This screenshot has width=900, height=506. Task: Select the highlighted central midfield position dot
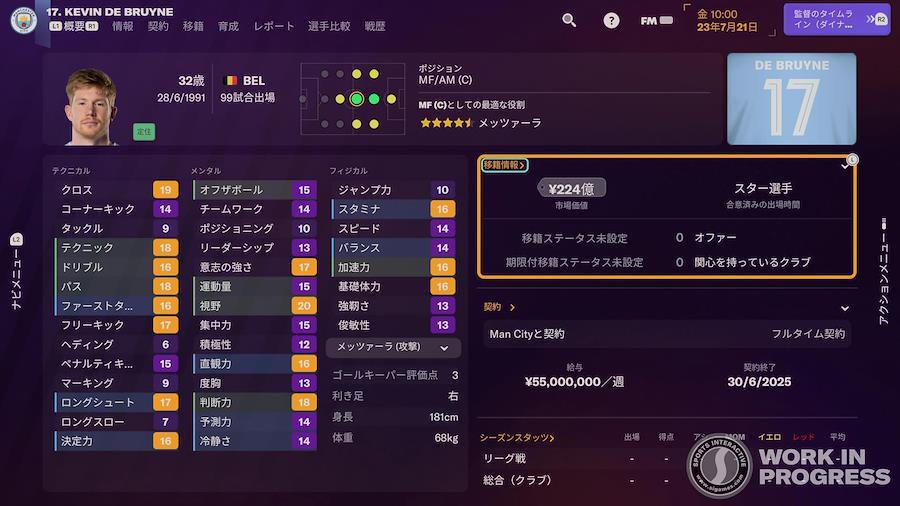click(356, 99)
